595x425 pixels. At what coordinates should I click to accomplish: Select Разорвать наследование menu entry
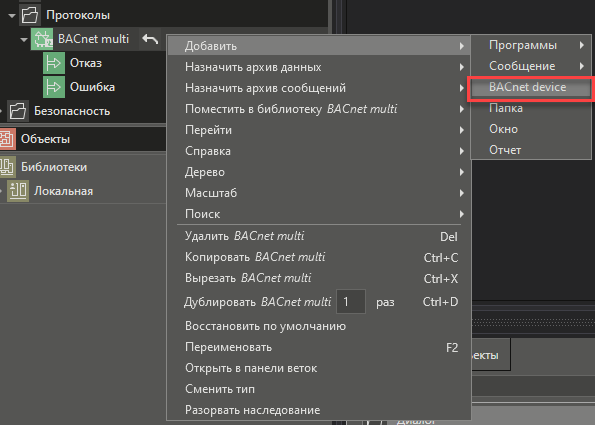pos(319,410)
